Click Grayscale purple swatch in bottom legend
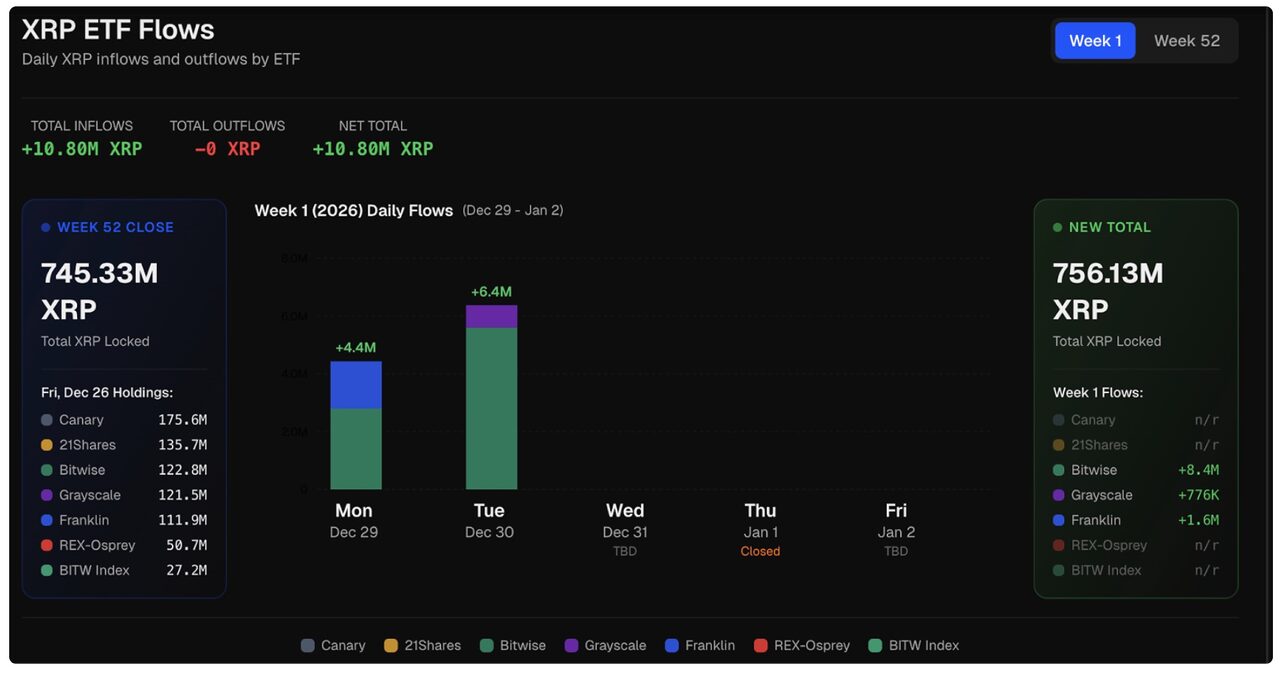Screen dimensions: 1280x676 (x=572, y=646)
